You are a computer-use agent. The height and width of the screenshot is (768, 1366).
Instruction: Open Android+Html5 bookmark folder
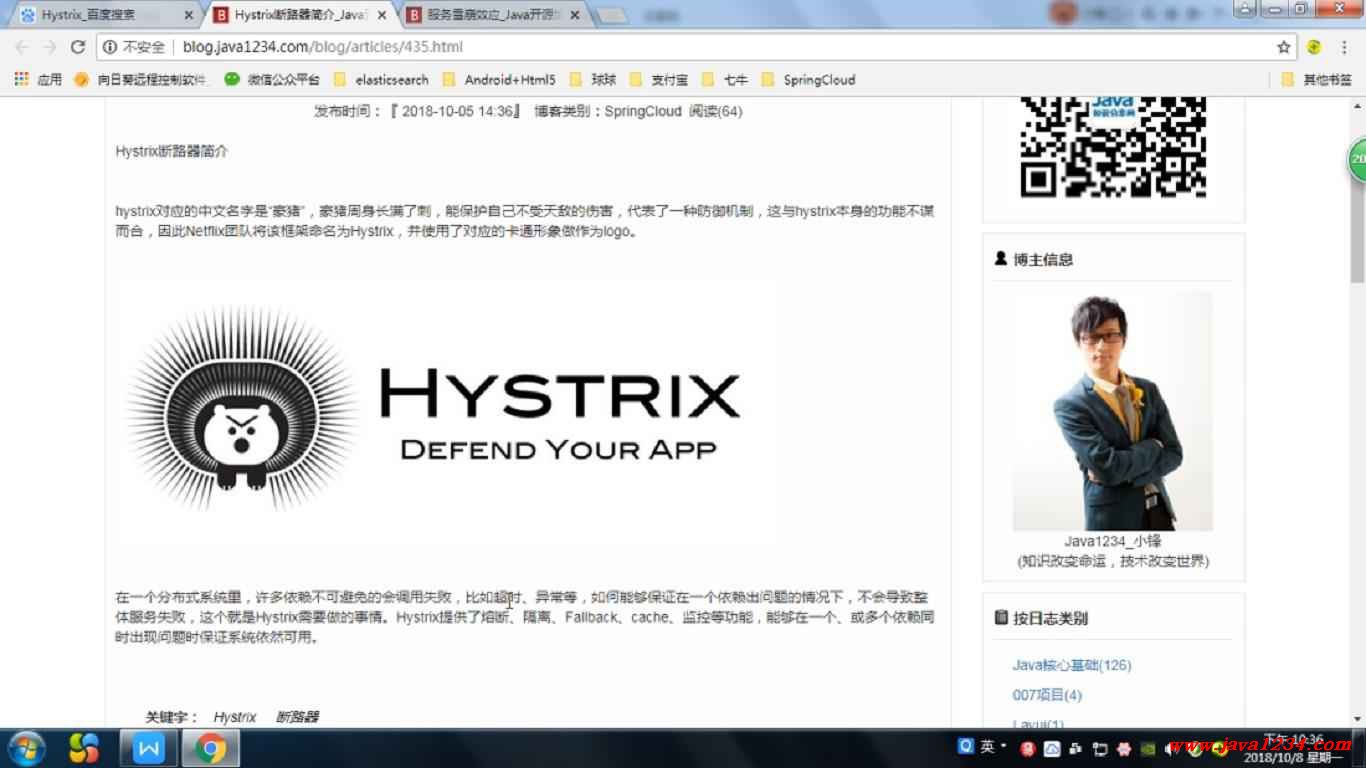point(498,80)
